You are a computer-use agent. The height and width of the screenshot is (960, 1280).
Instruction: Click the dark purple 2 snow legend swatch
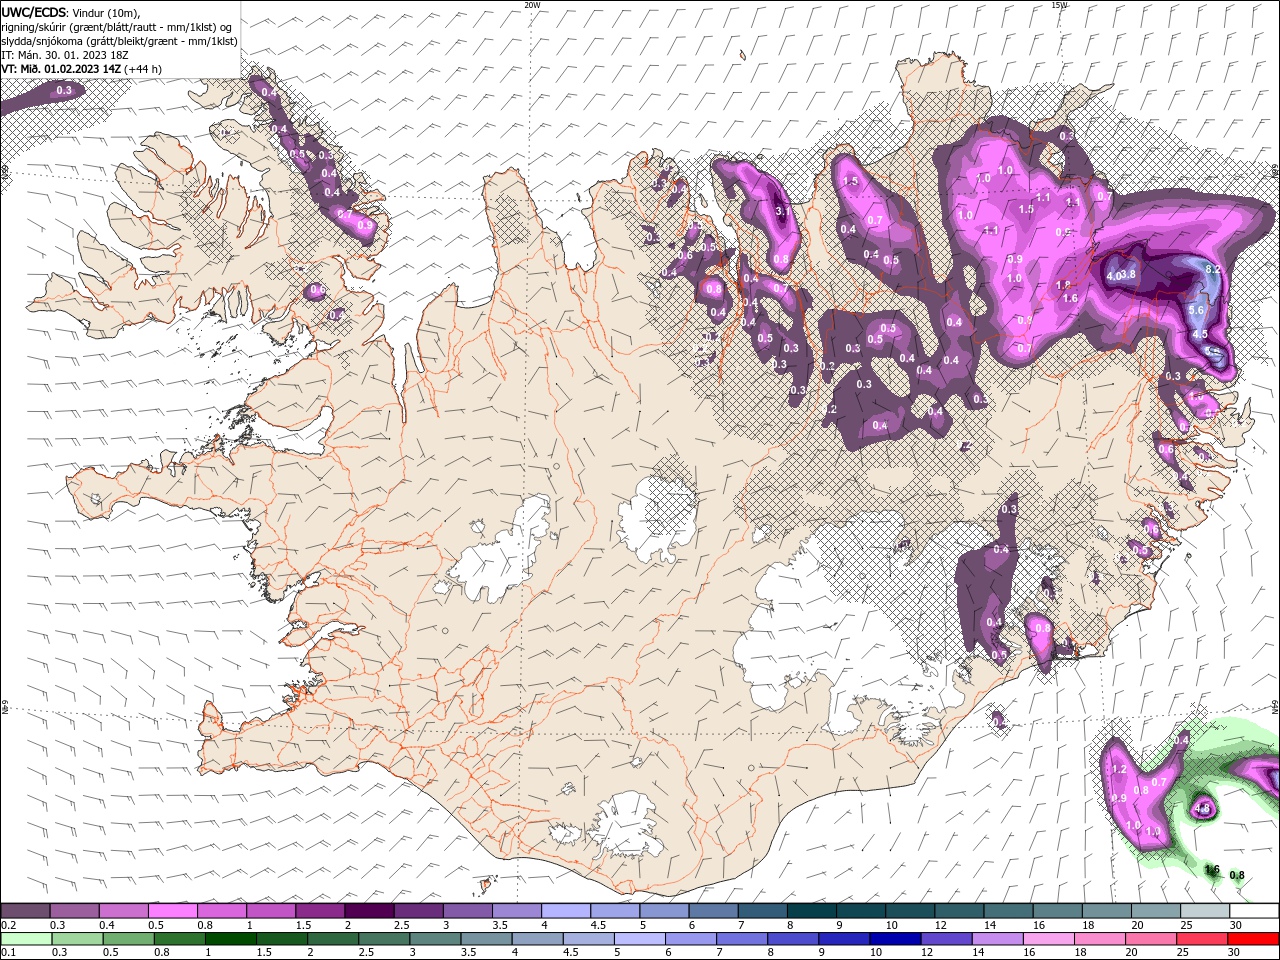tap(369, 911)
